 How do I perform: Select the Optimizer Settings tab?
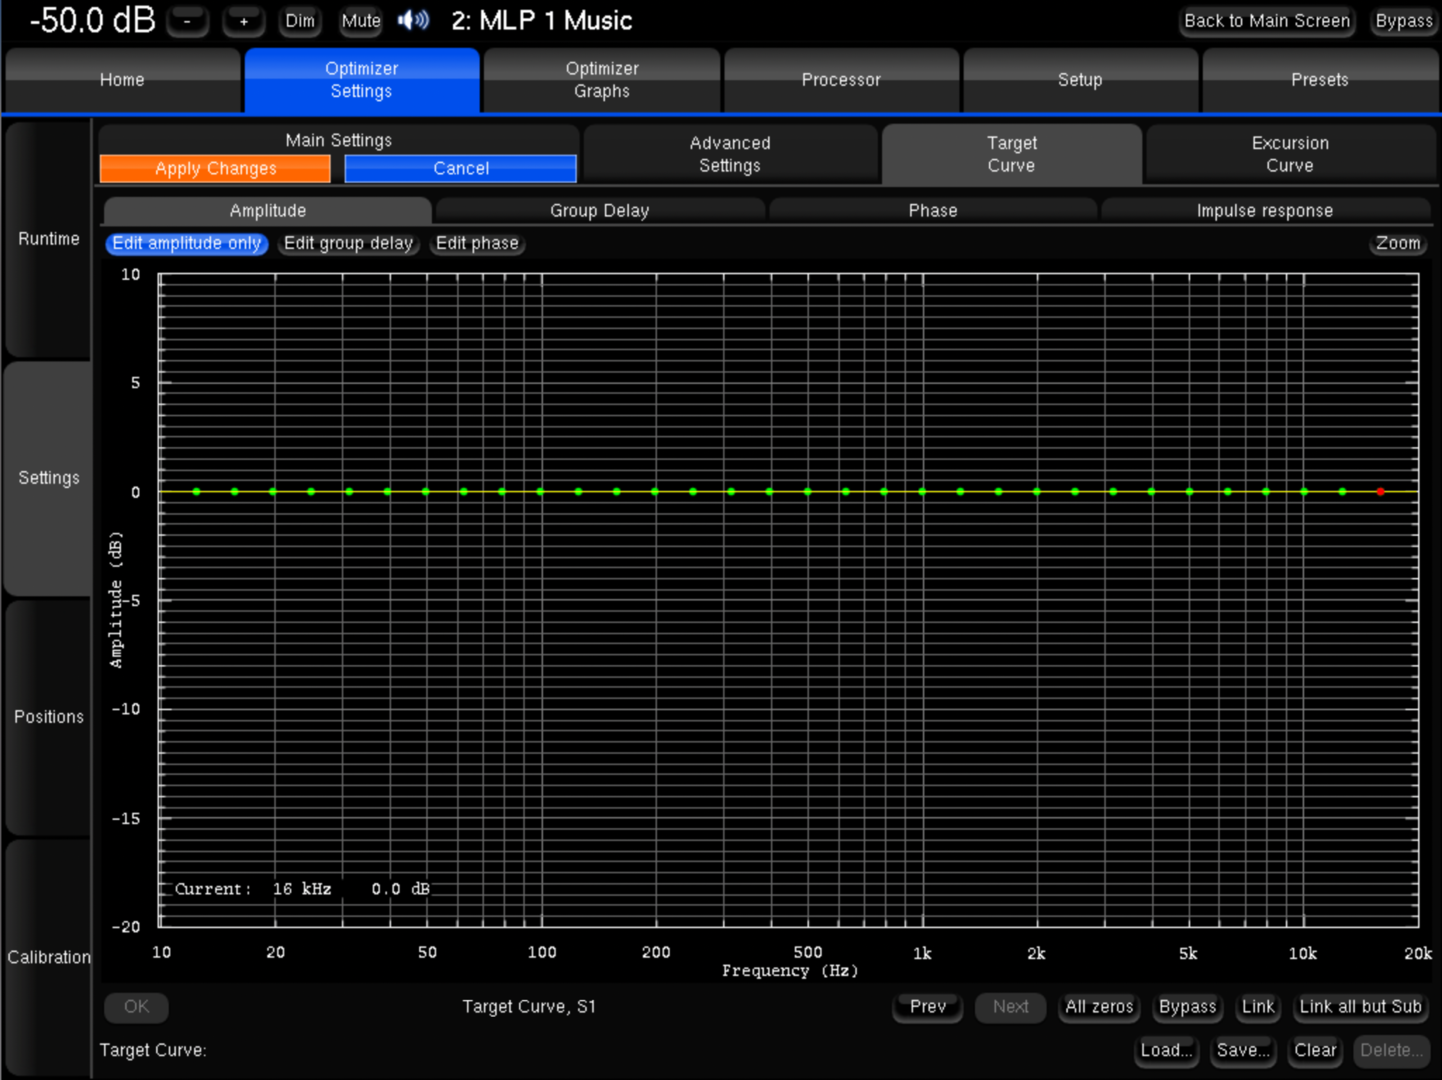click(x=362, y=80)
